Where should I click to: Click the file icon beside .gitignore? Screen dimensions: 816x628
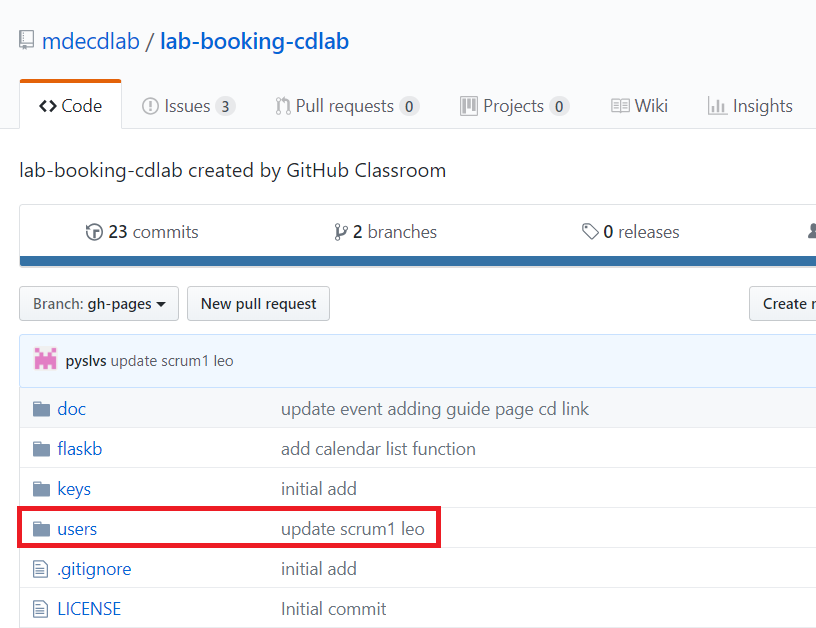[41, 569]
